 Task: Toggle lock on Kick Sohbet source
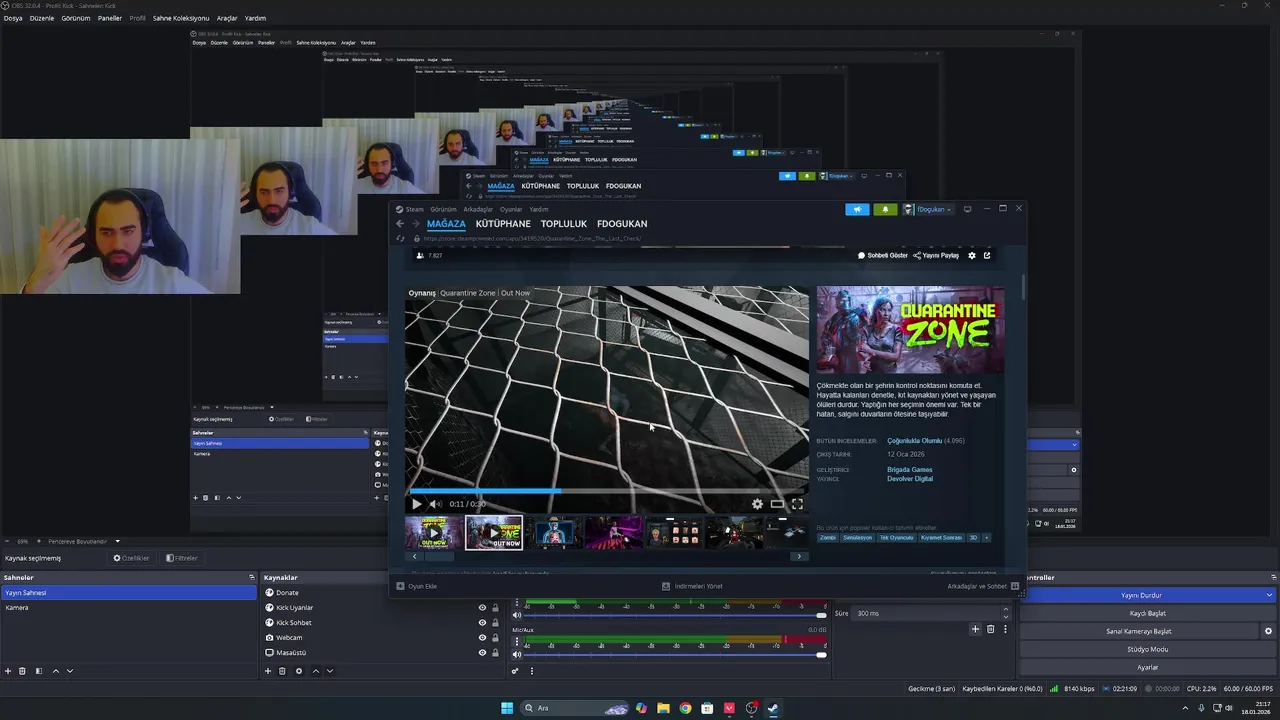(495, 622)
